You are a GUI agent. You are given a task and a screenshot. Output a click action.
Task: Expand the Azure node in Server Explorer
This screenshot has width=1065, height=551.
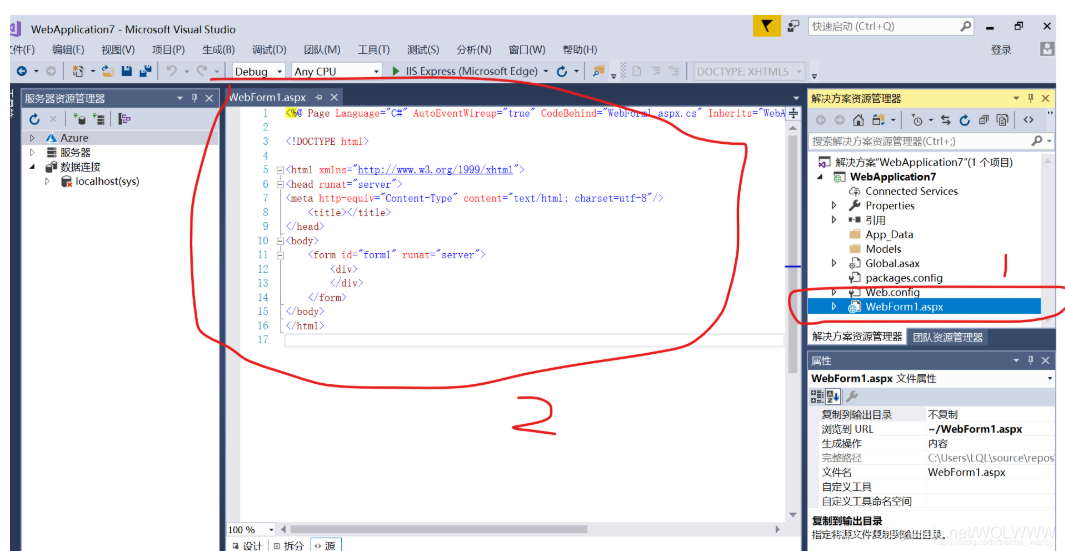31,138
